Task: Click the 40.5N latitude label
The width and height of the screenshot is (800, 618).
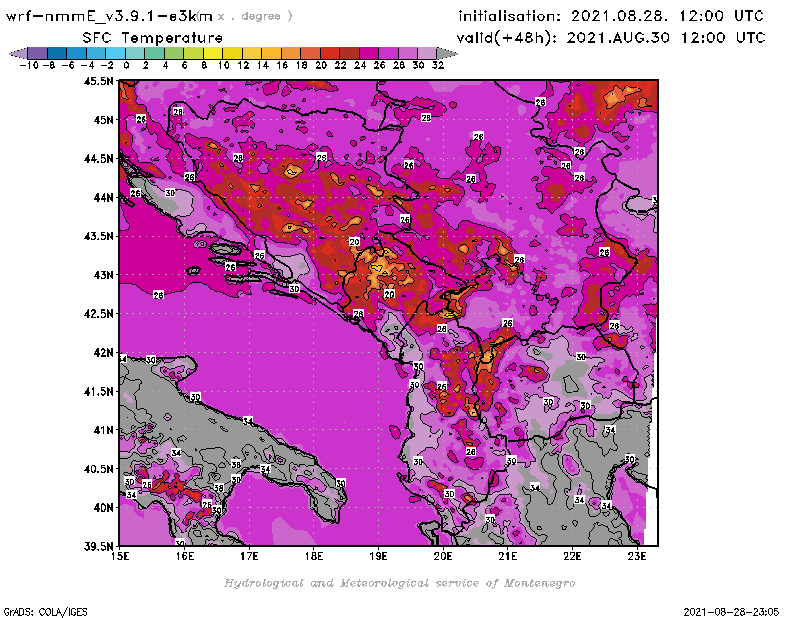Action: [x=98, y=468]
